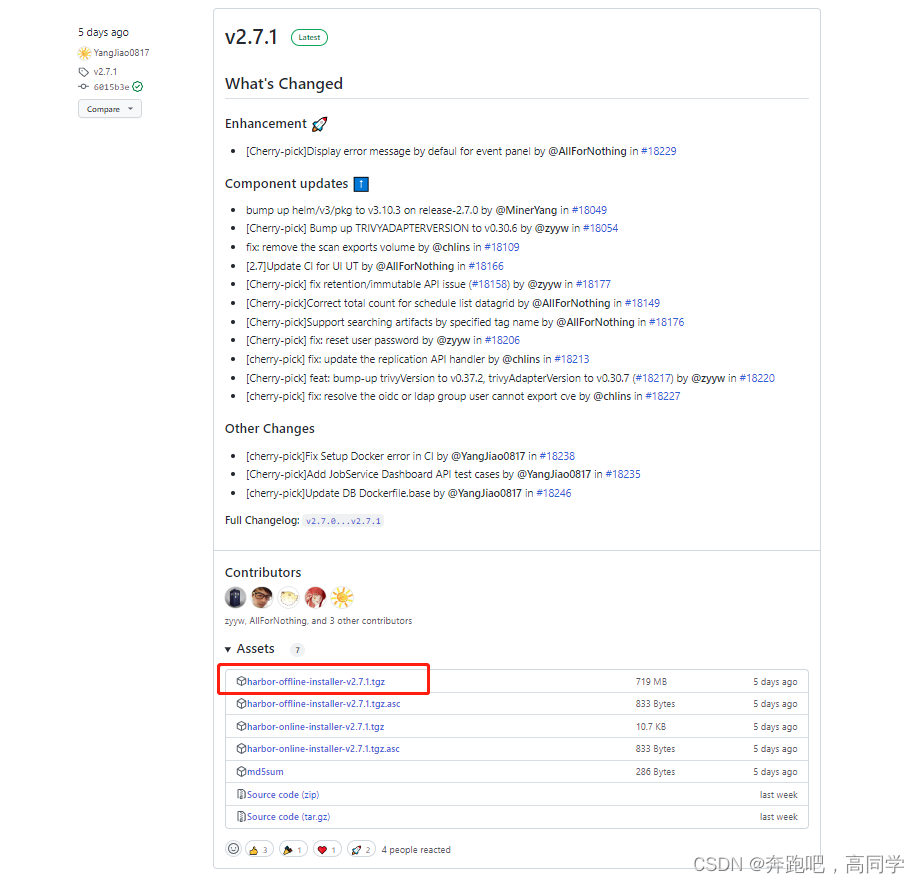The width and height of the screenshot is (919, 883).
Task: Open commit 6015b3e link
Action: 111,87
